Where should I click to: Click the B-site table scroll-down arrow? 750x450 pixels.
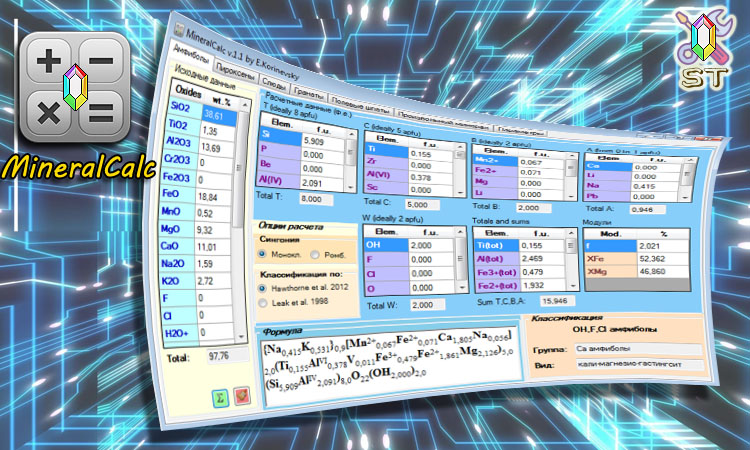(x=572, y=196)
